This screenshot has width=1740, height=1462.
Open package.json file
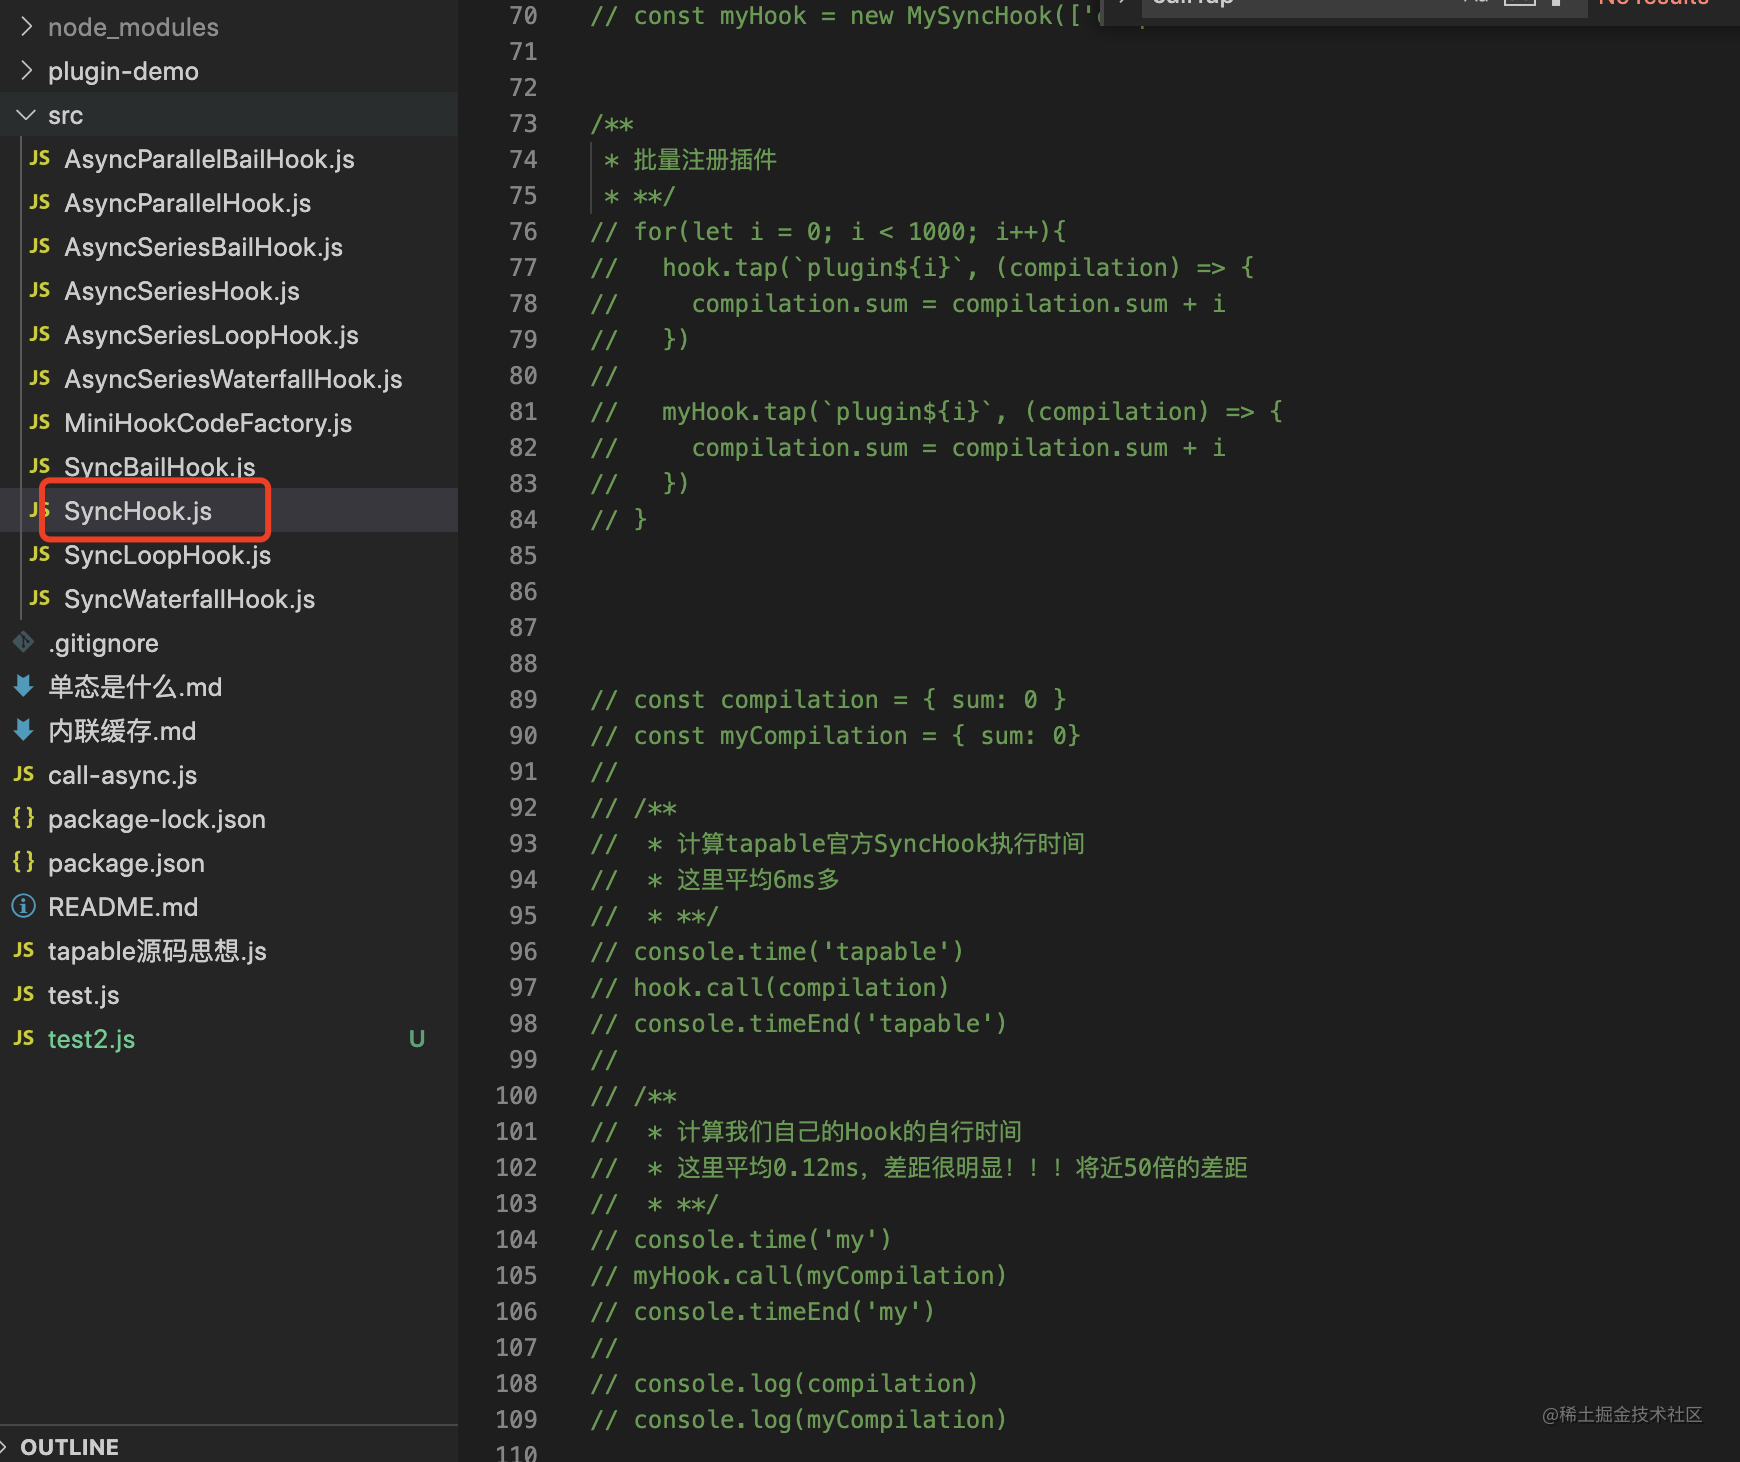pos(126,863)
